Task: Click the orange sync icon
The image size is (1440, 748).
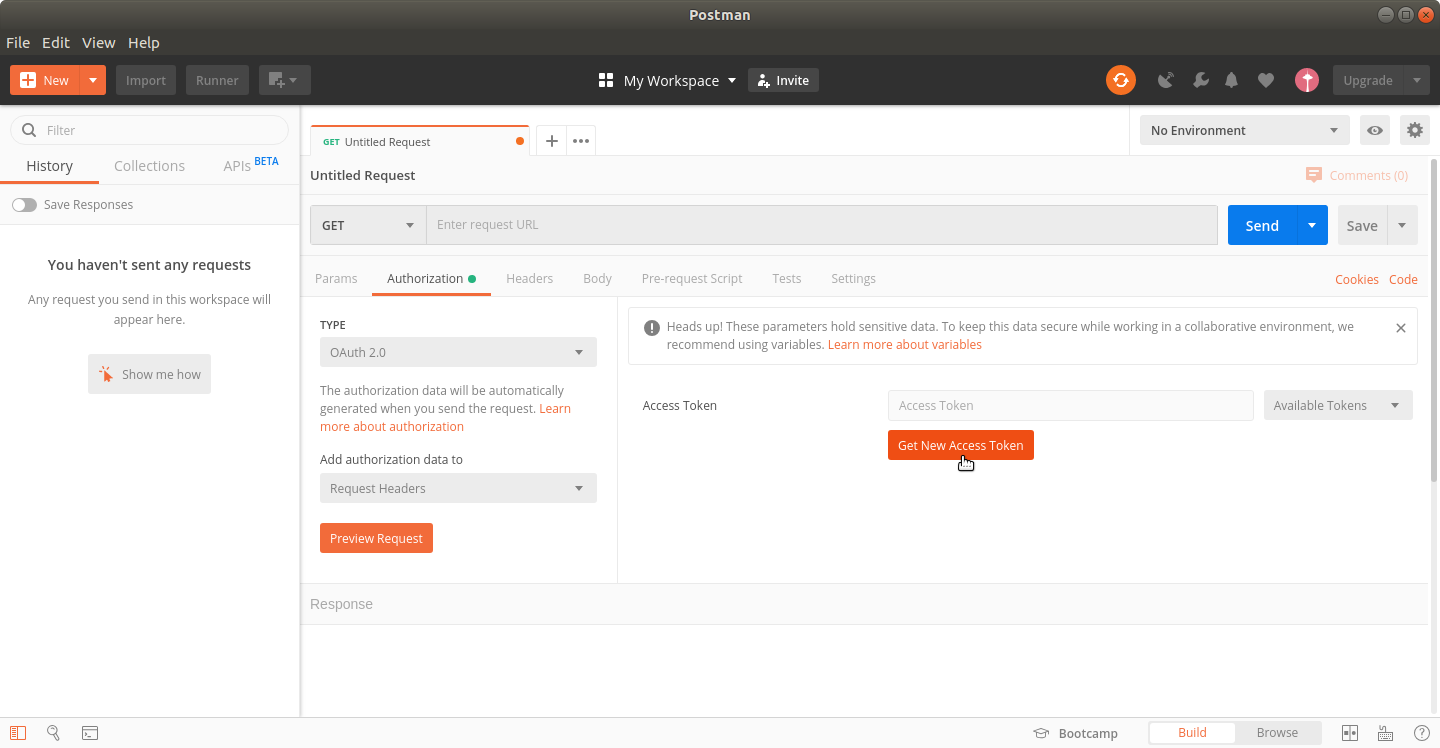Action: click(1120, 80)
